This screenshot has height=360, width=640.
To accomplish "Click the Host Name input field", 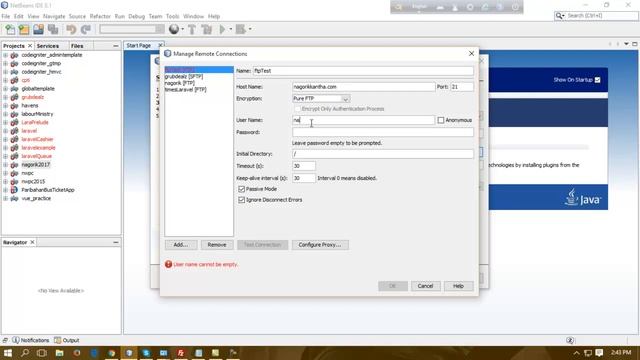I will coord(363,87).
